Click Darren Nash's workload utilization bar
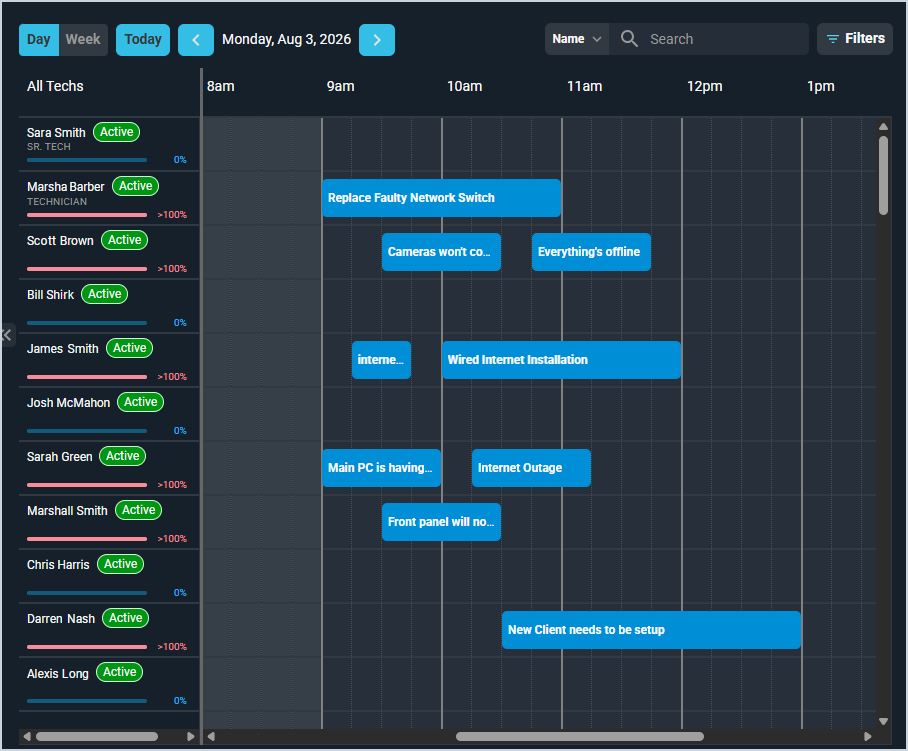Image resolution: width=908 pixels, height=751 pixels. [87, 647]
